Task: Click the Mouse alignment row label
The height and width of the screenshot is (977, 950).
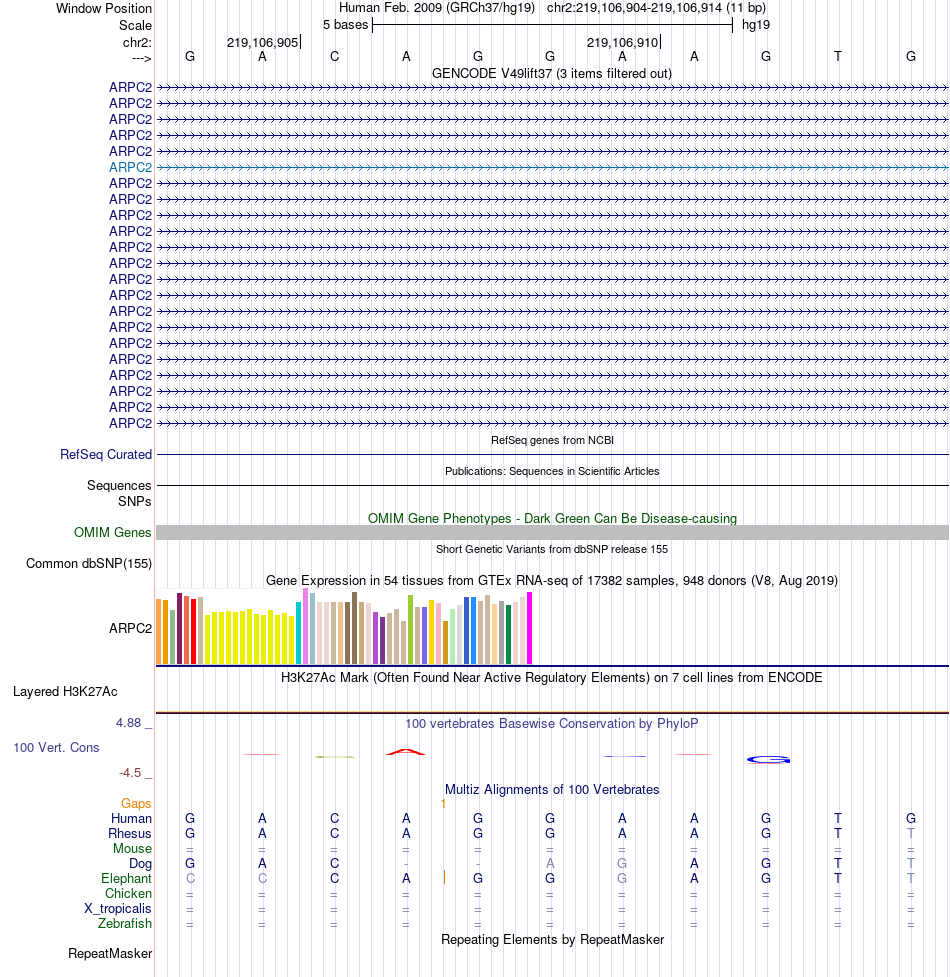Action: click(133, 849)
